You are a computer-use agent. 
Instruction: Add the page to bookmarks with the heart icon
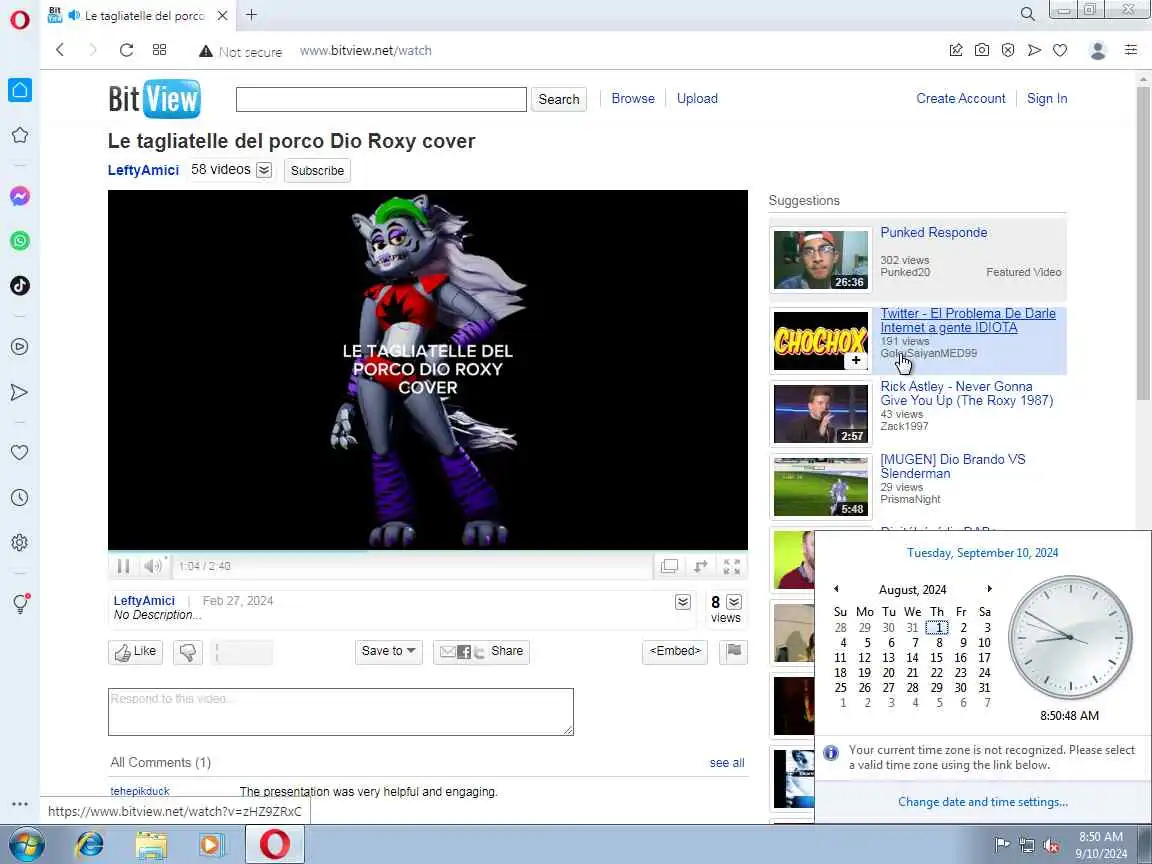point(1060,50)
